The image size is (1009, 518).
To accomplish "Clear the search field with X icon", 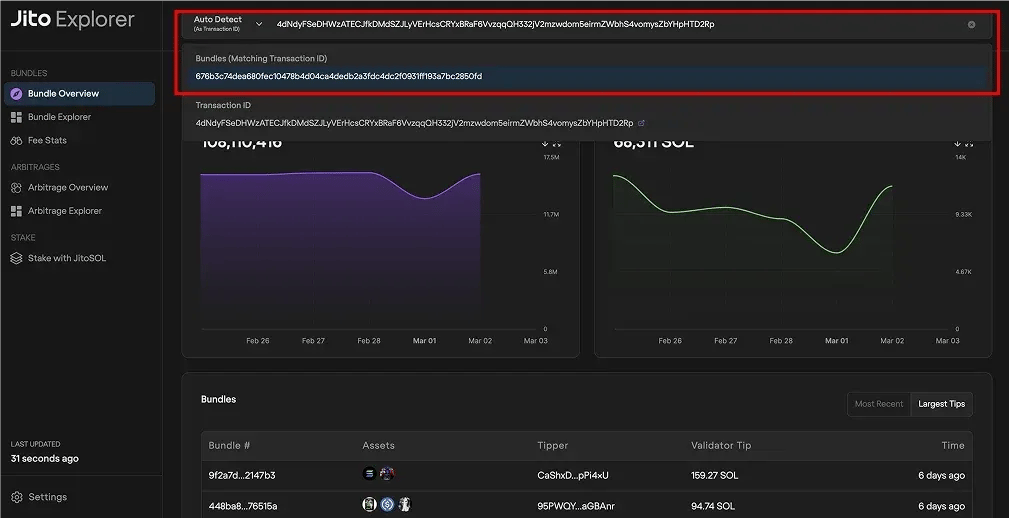I will point(971,24).
